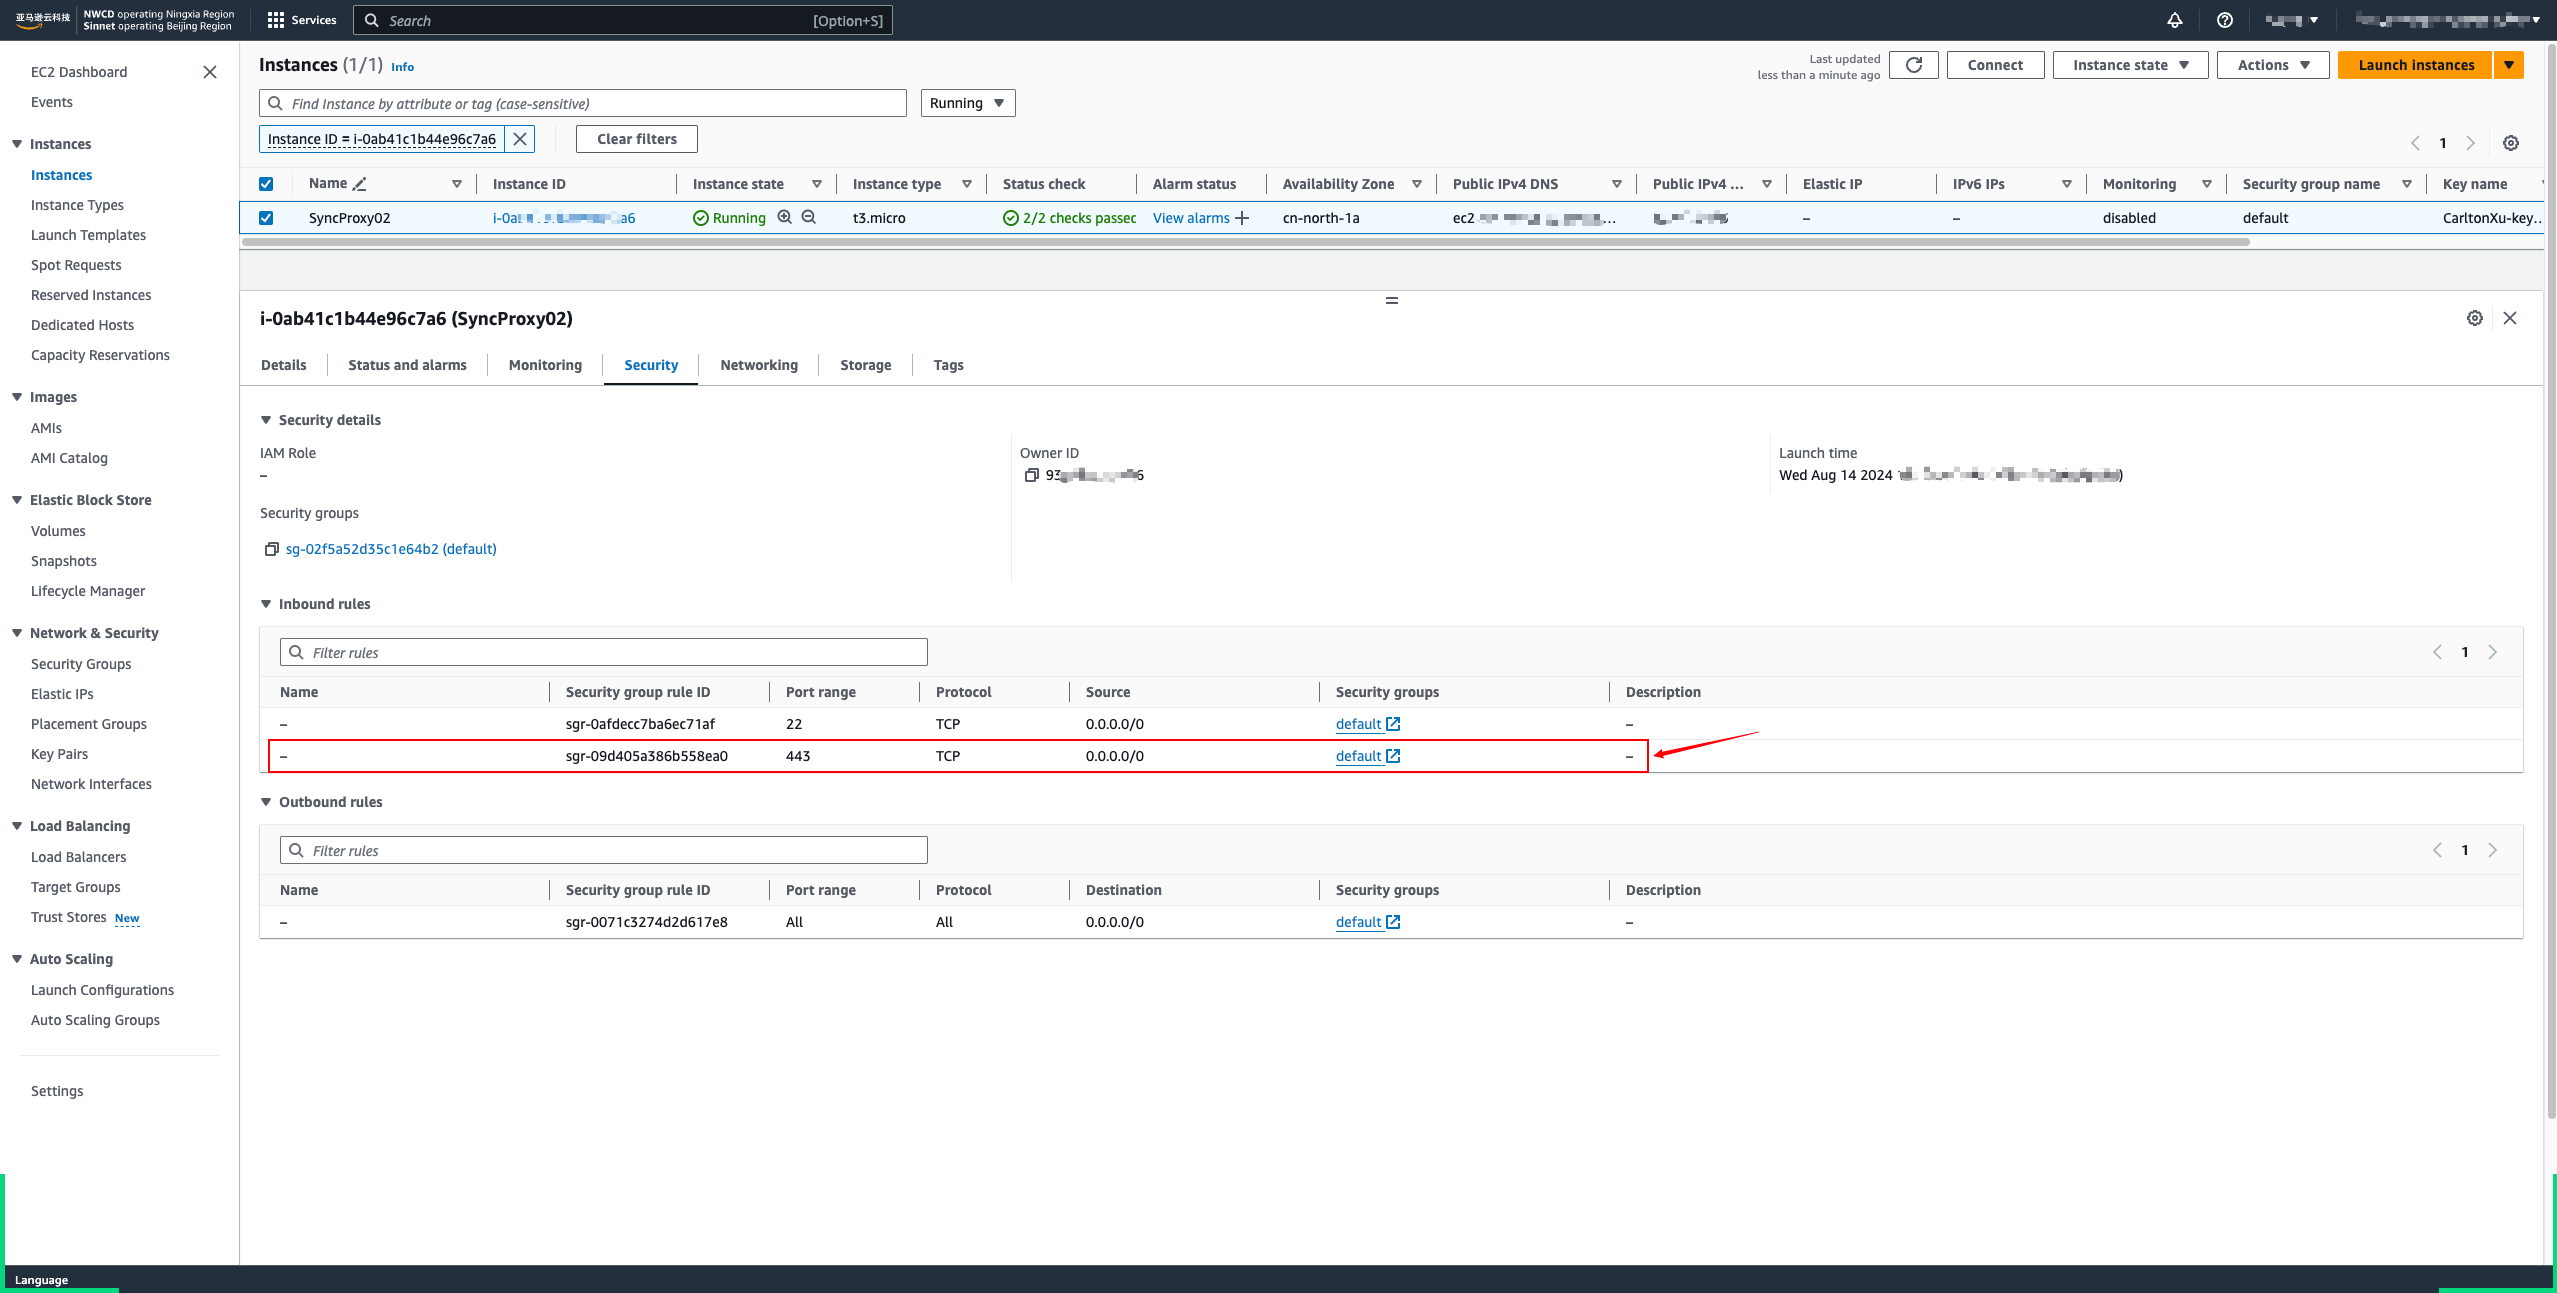Viewport: 2557px width, 1293px height.
Task: Add alarm with plus icon
Action: (x=1242, y=218)
